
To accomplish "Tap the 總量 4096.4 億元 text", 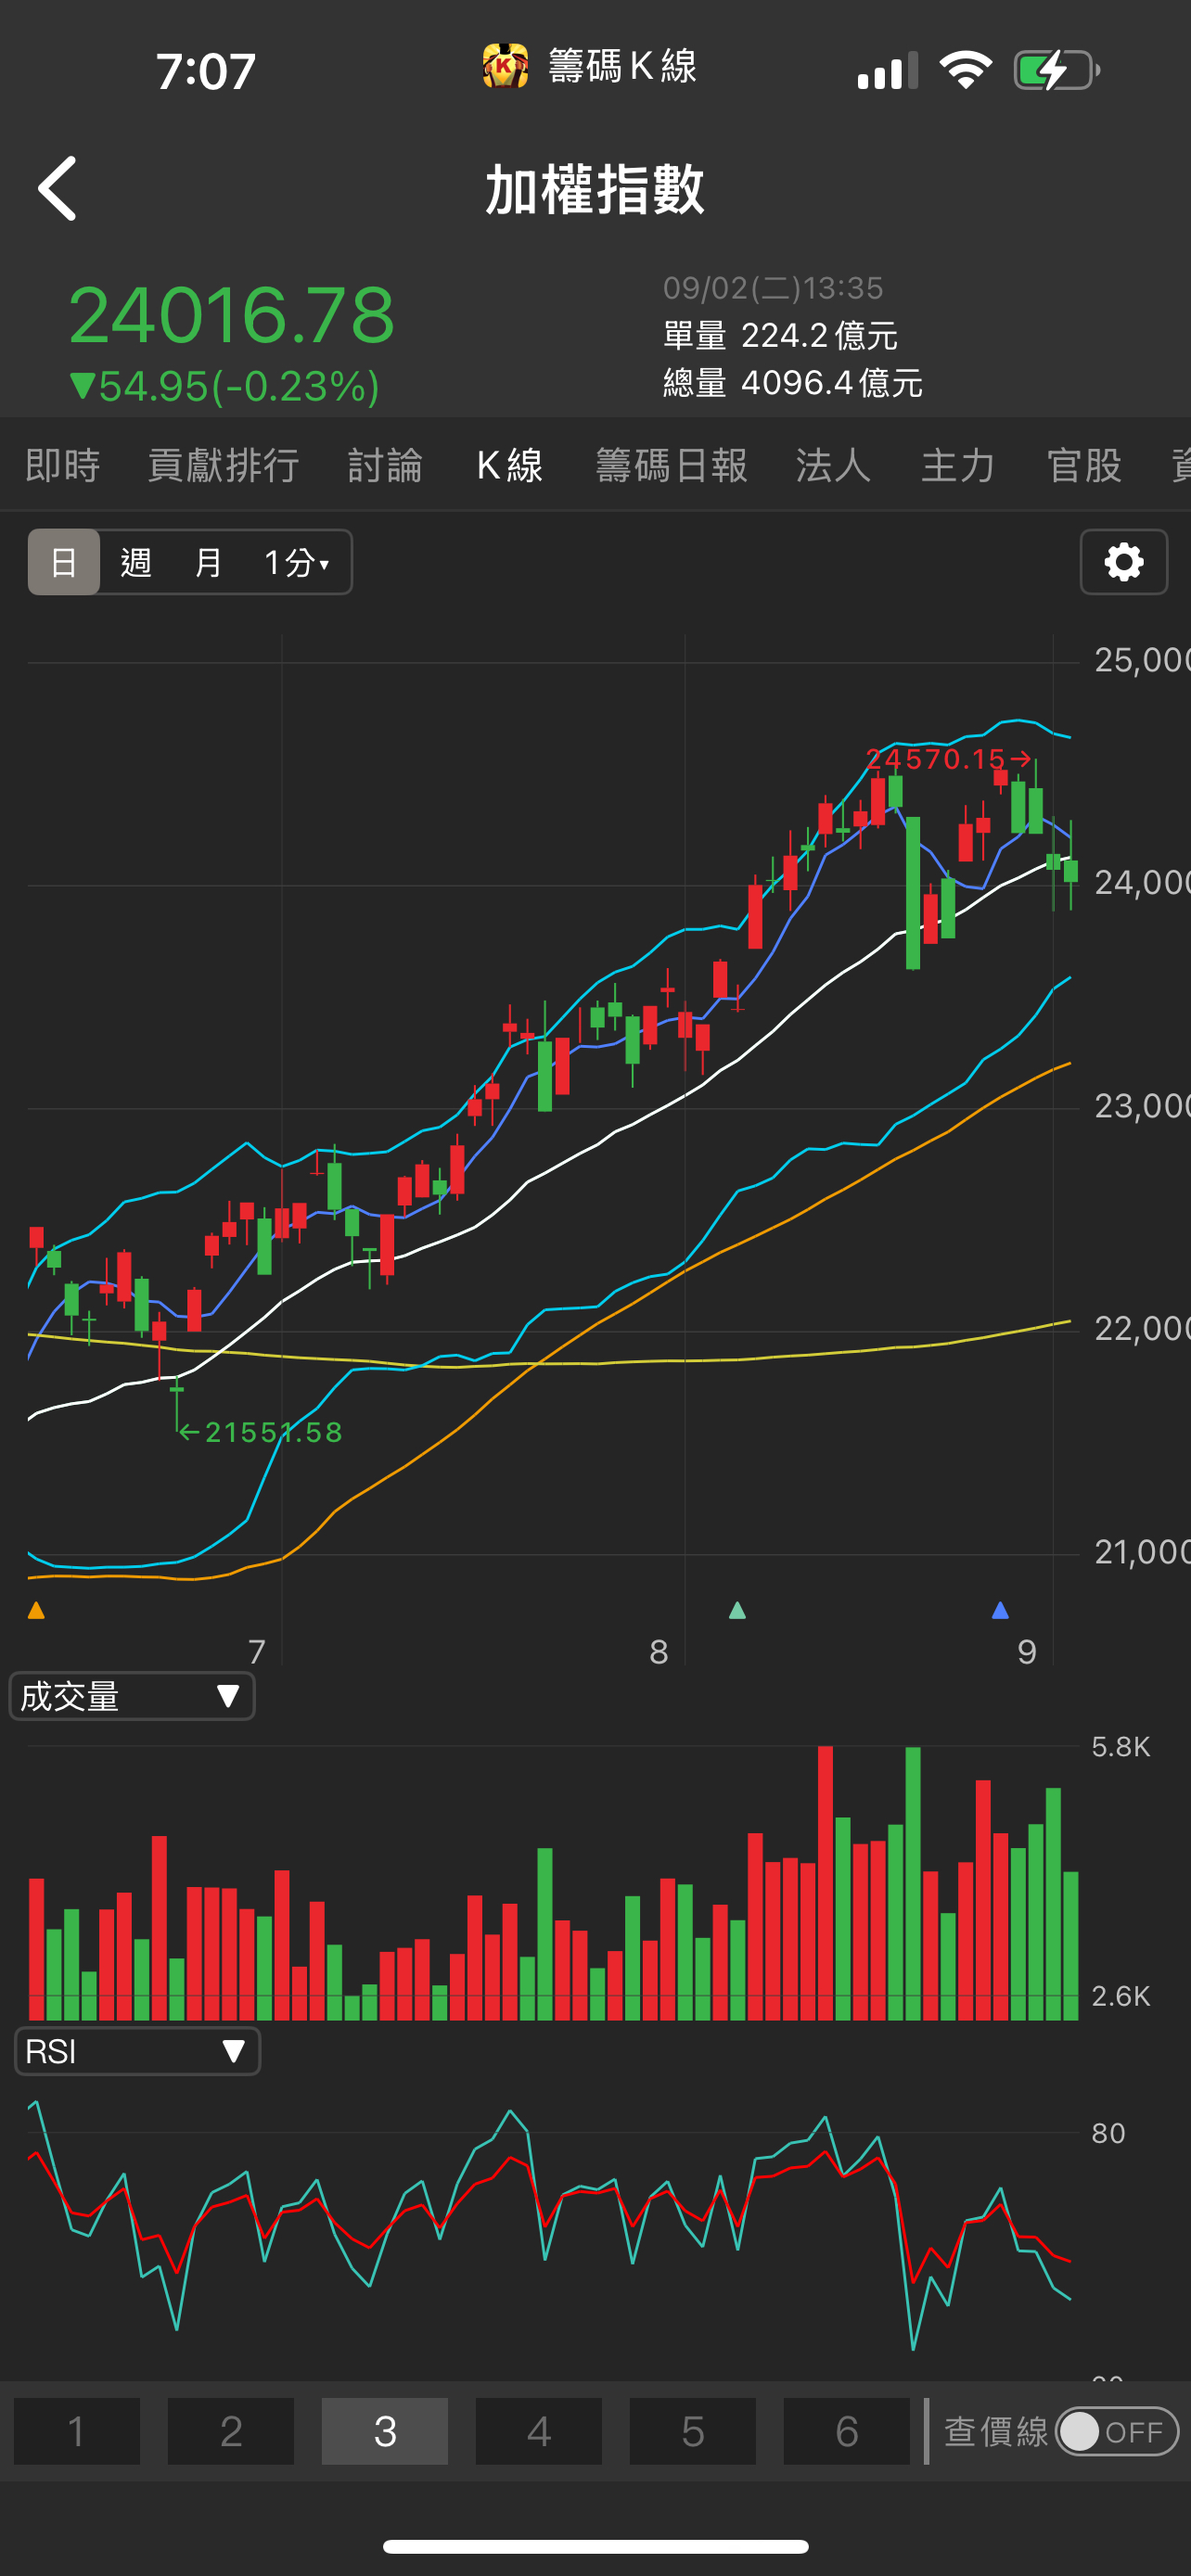I will coord(793,383).
